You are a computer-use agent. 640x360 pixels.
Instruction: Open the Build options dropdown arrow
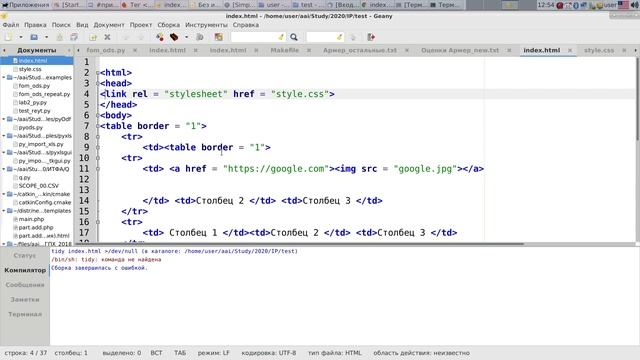click(x=187, y=37)
